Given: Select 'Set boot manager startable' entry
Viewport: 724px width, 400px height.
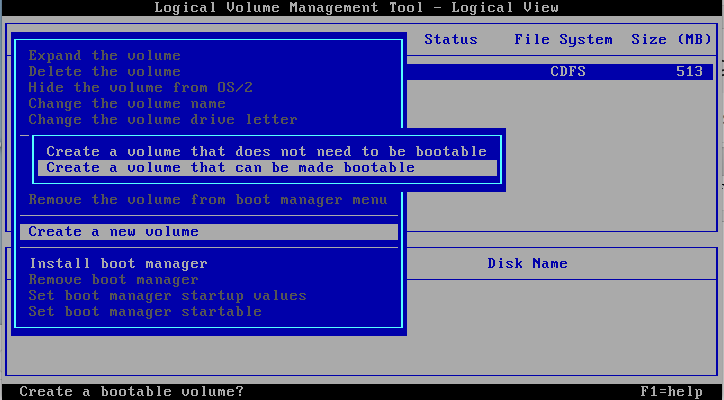Looking at the screenshot, I should tap(145, 312).
